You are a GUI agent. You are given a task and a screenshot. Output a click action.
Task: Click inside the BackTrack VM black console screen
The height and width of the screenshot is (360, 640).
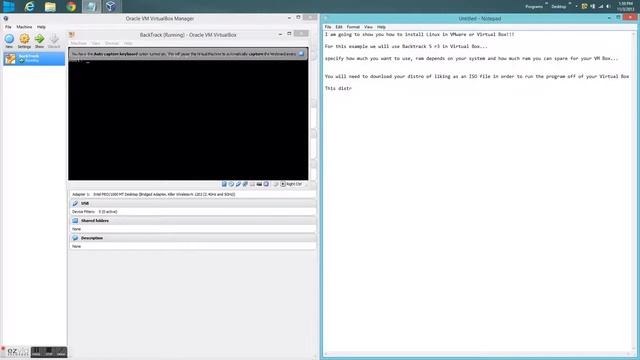point(188,119)
